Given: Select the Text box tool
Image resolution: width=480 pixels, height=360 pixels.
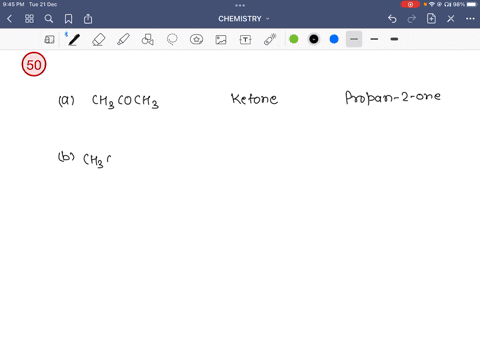Looking at the screenshot, I should 245,40.
